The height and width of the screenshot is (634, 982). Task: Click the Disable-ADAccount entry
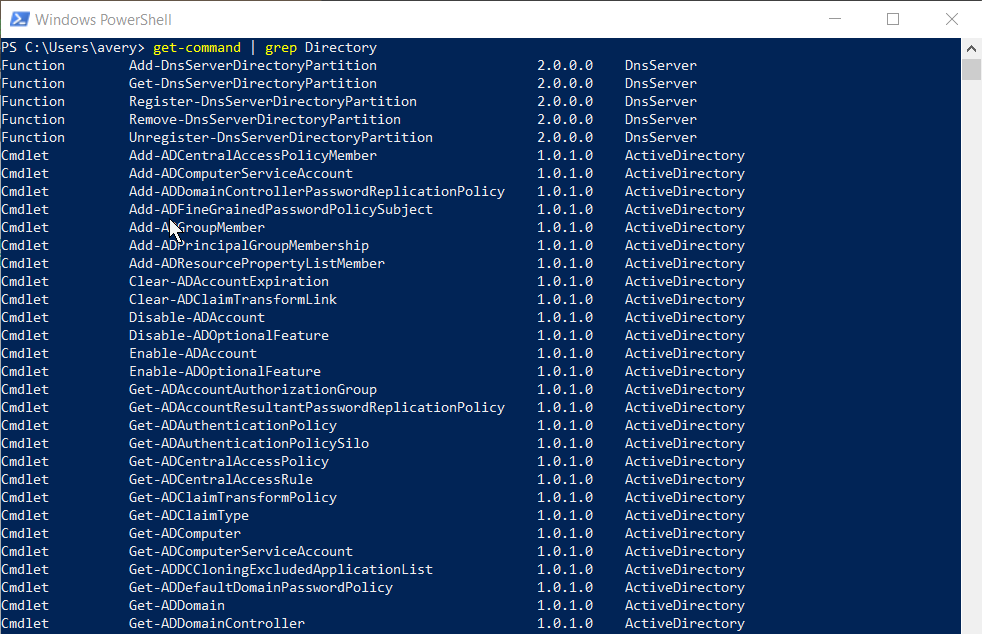[197, 317]
